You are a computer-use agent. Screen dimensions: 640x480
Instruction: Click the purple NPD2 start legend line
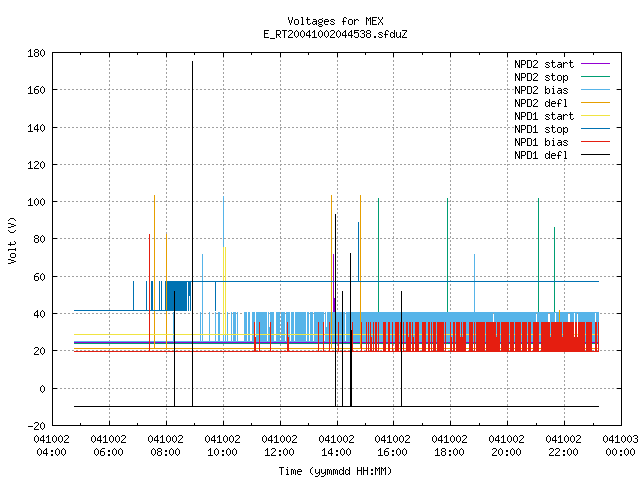(x=595, y=64)
